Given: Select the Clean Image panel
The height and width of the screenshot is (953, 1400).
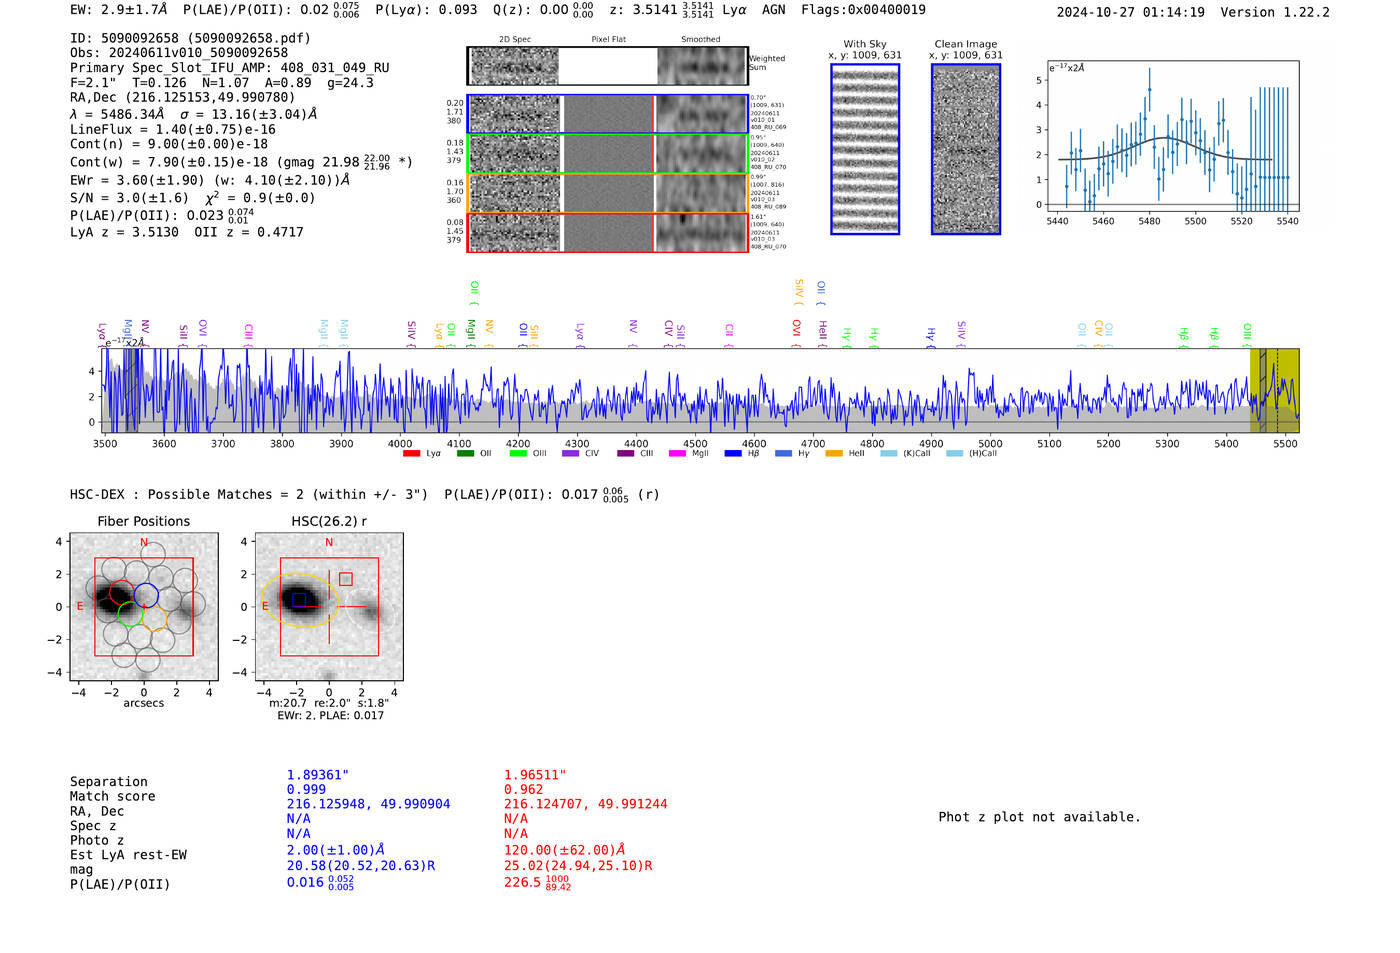Looking at the screenshot, I should pyautogui.click(x=966, y=149).
